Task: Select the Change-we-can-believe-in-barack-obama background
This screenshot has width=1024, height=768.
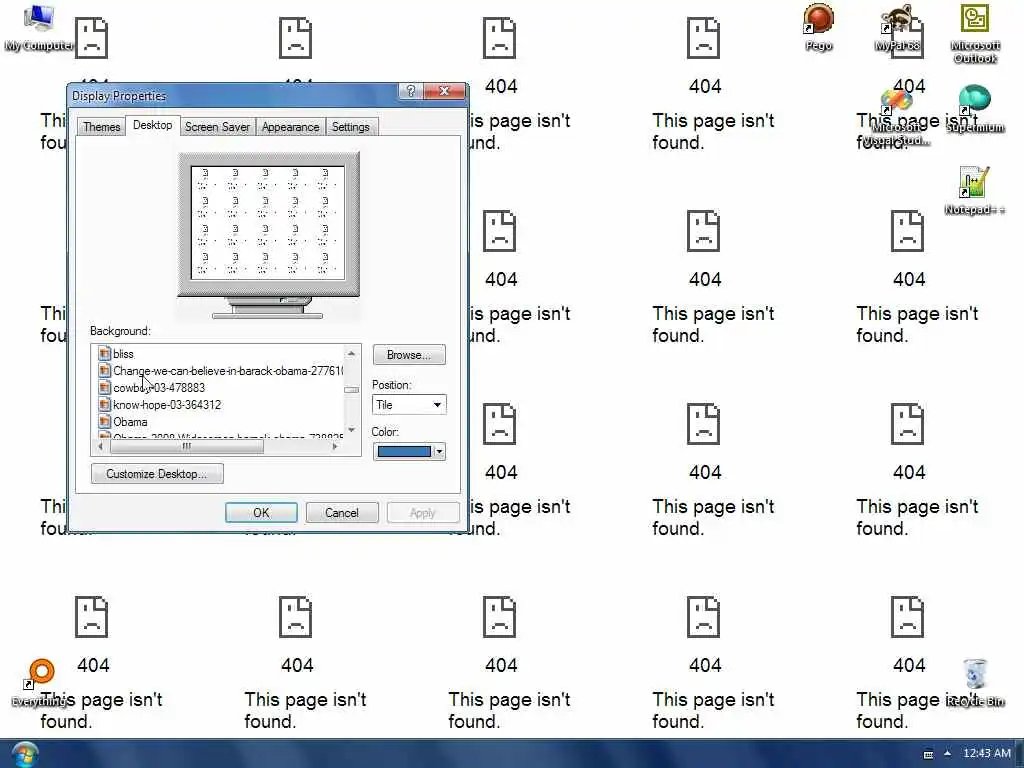Action: (x=221, y=371)
